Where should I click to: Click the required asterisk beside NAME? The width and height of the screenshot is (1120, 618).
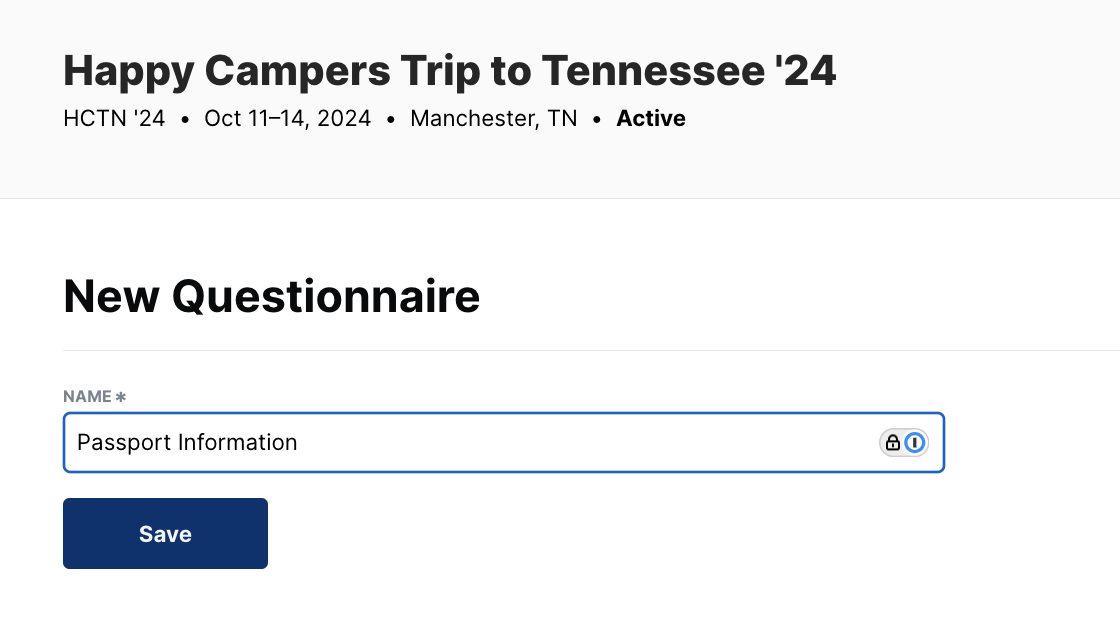[x=121, y=397]
